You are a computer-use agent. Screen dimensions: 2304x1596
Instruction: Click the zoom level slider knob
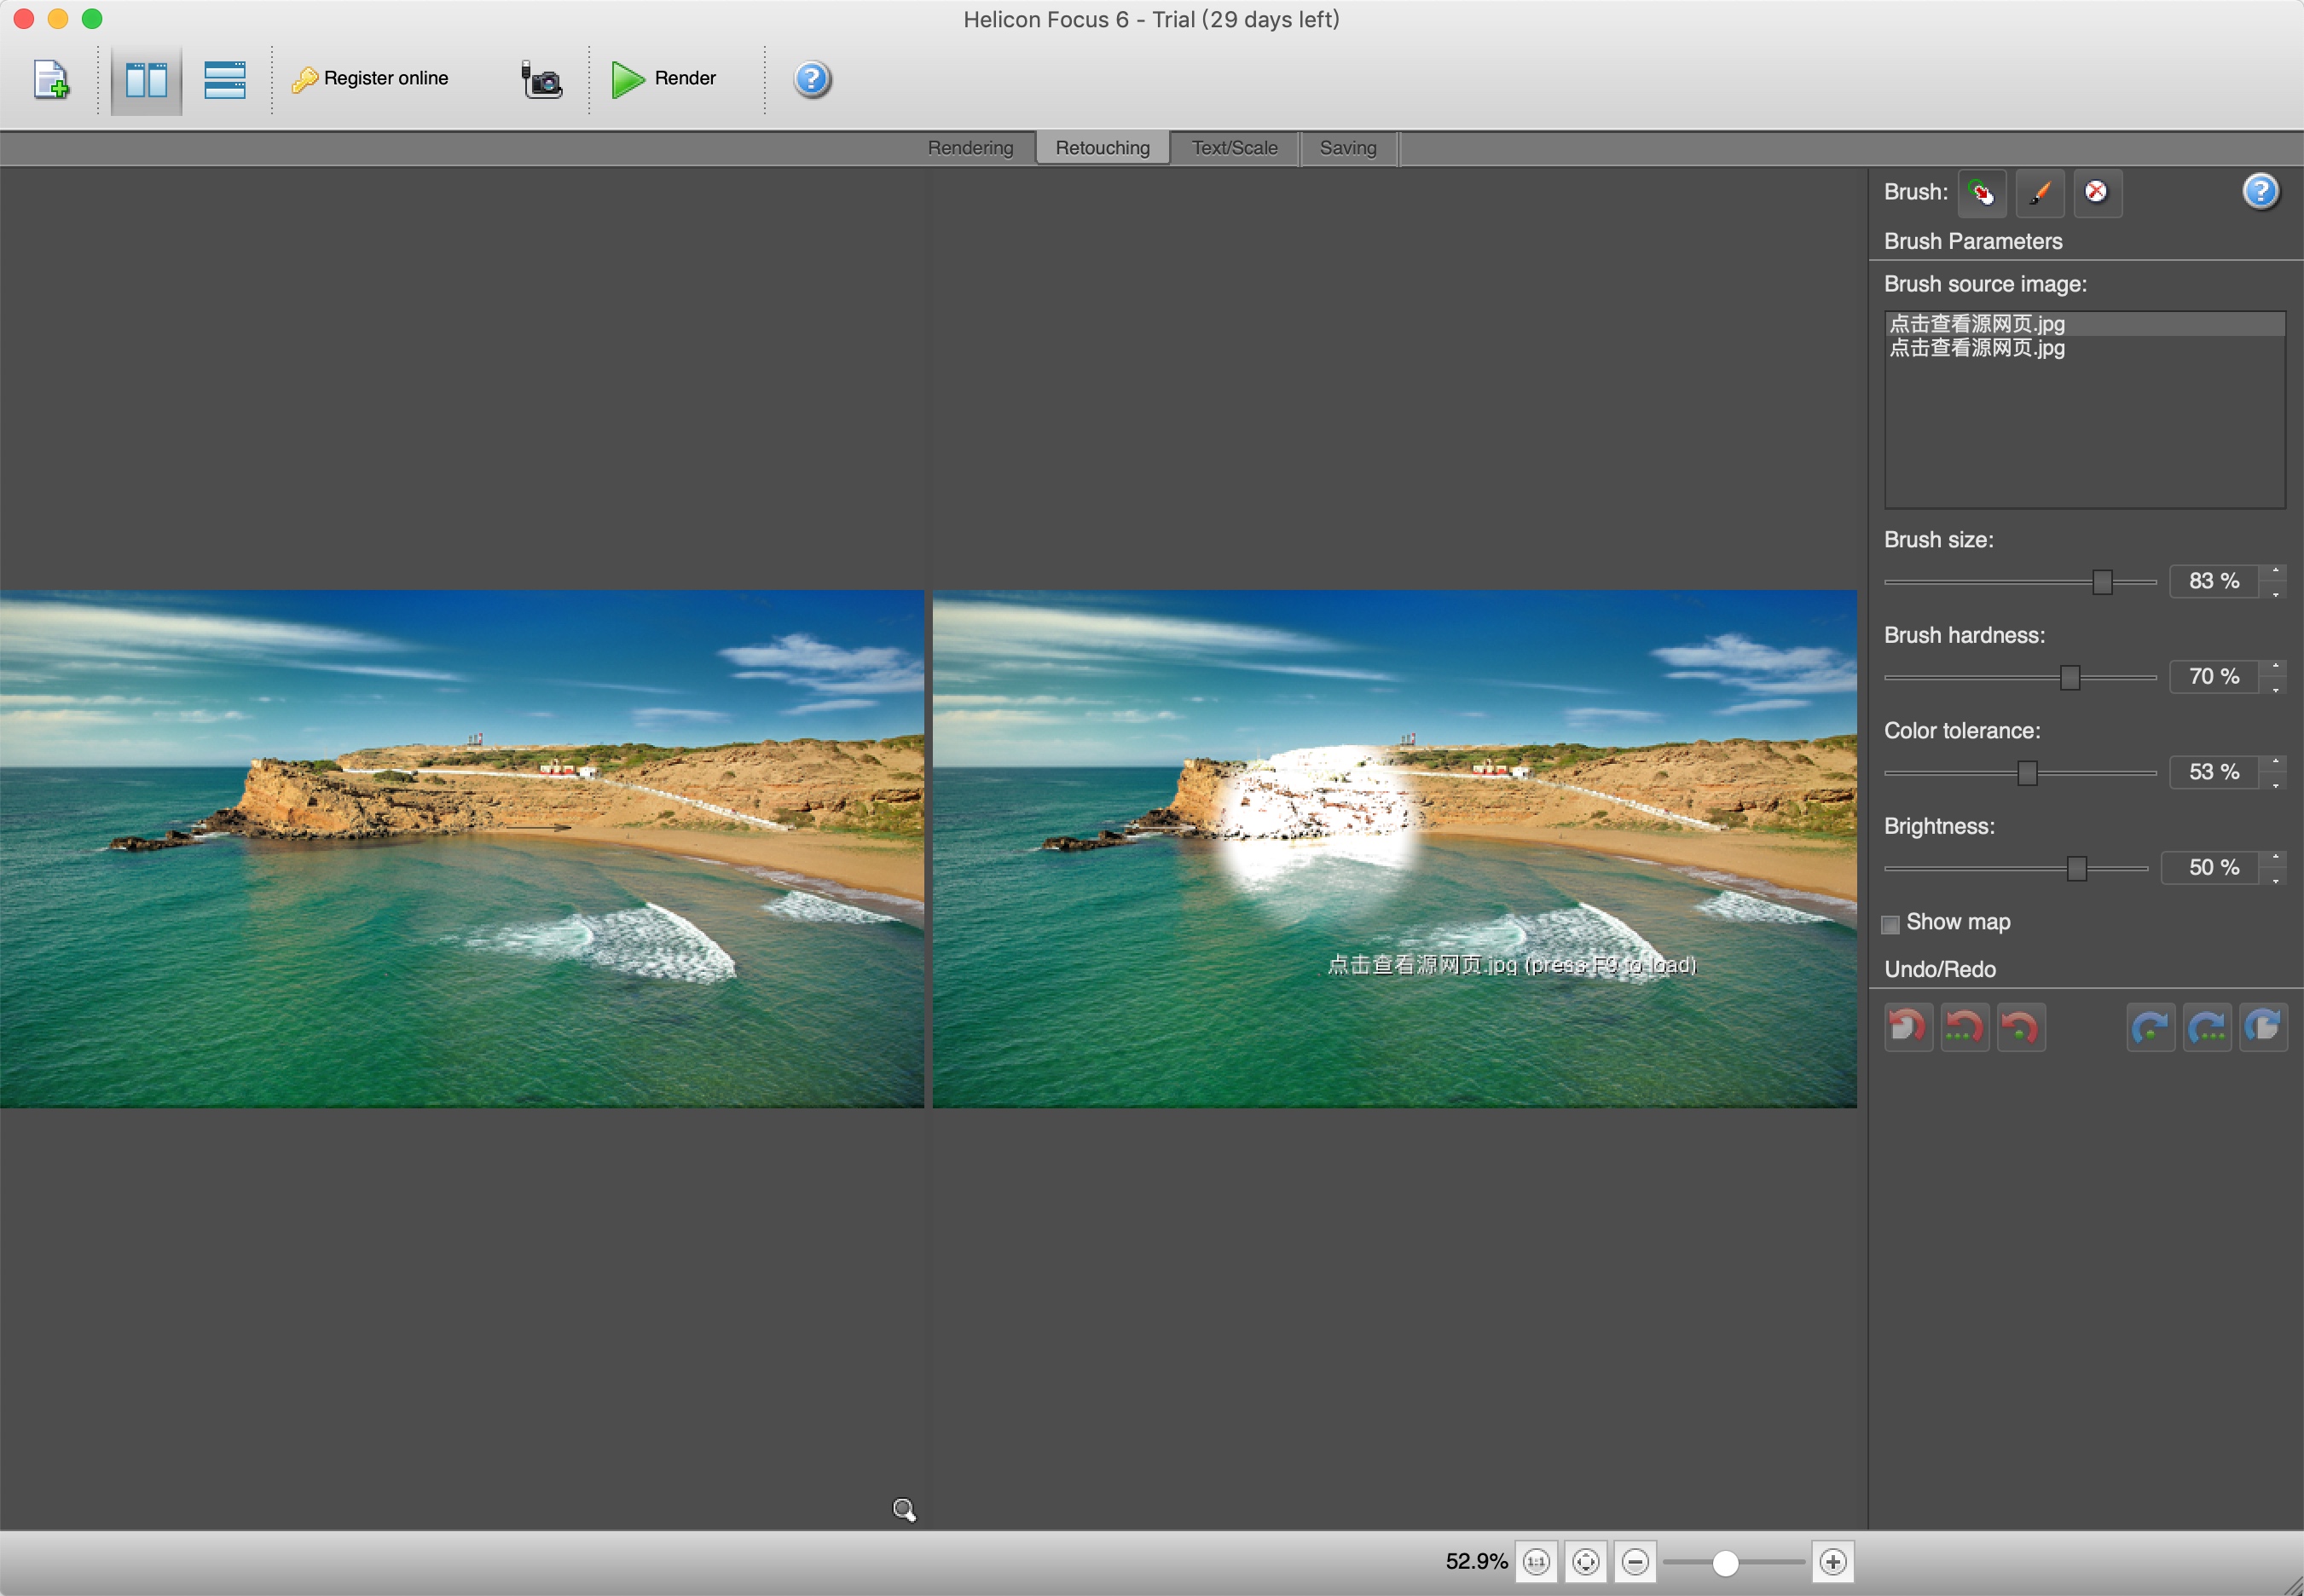pos(1725,1563)
